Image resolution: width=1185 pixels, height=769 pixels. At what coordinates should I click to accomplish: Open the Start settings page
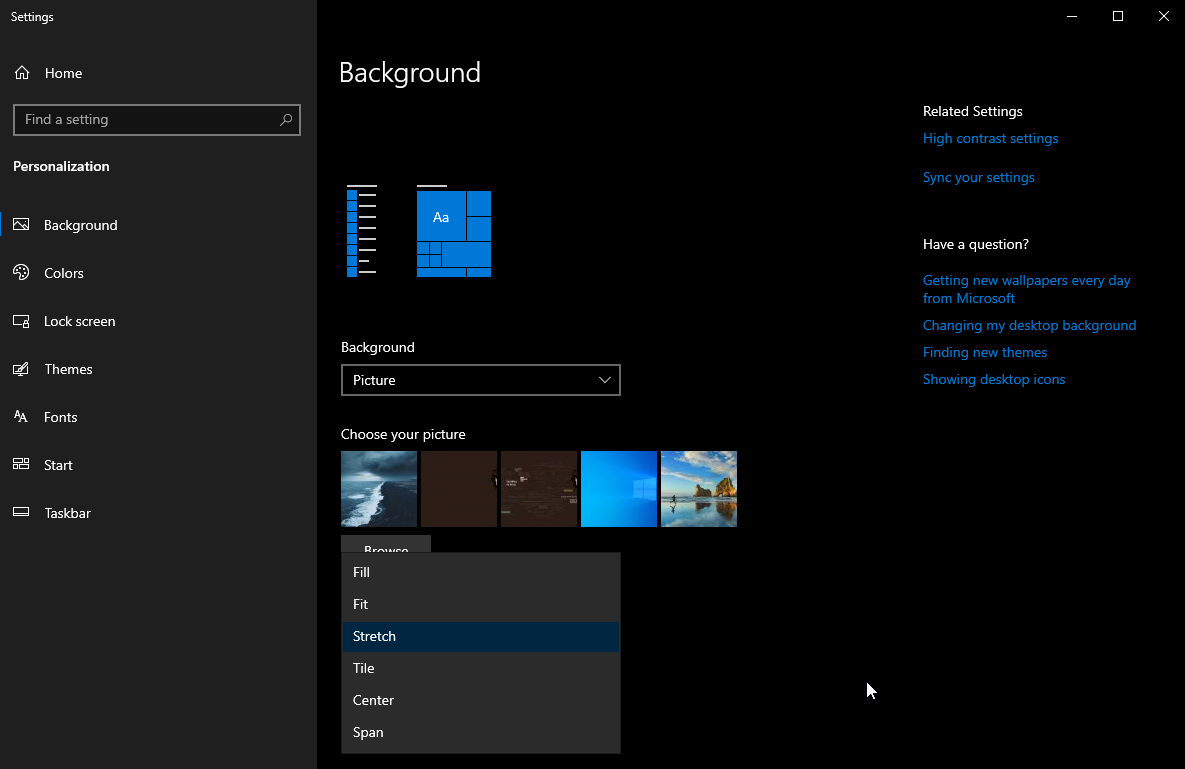pyautogui.click(x=57, y=464)
